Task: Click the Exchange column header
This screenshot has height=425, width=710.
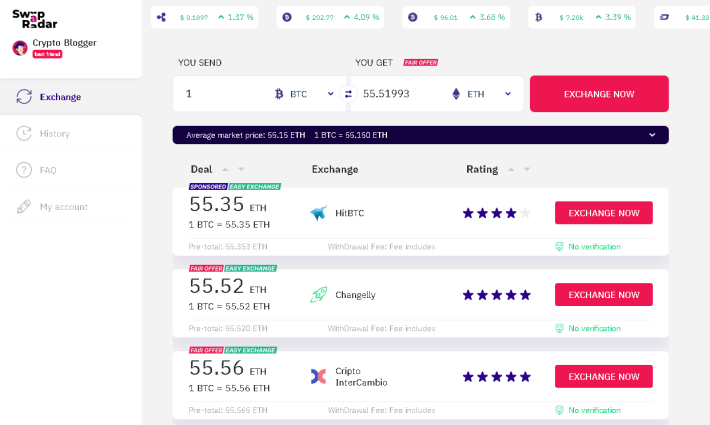Action: (335, 169)
